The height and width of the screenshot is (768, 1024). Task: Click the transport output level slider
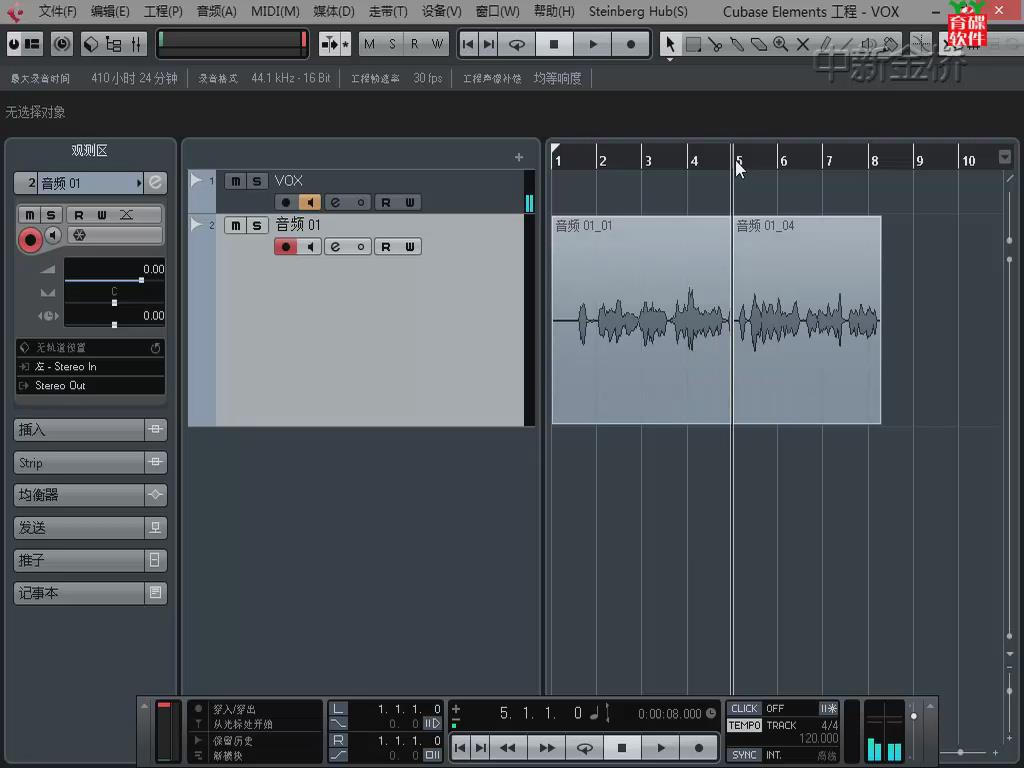point(914,716)
